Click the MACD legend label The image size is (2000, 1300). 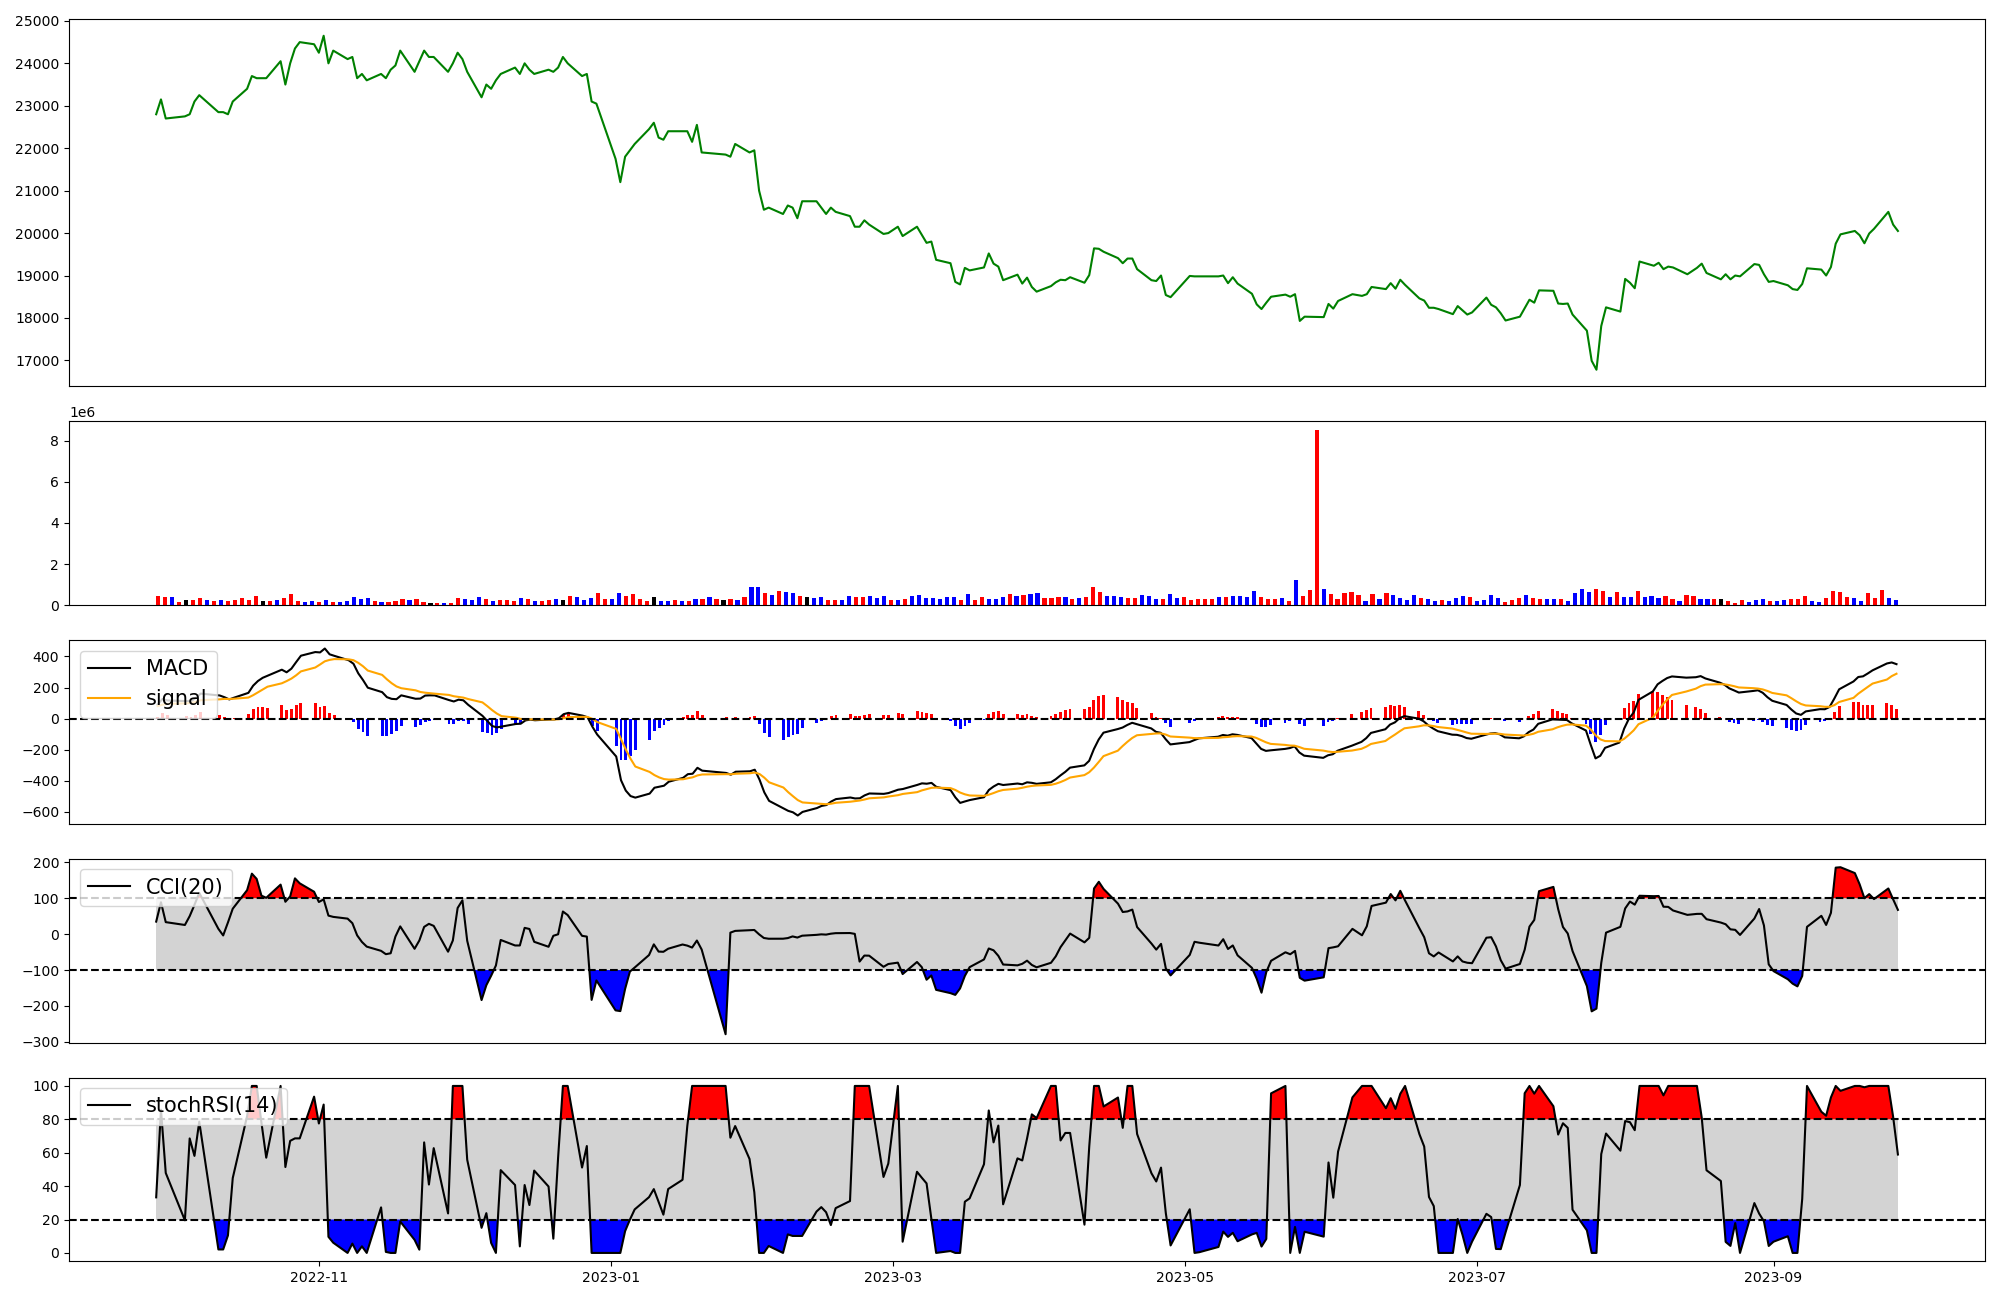coord(177,668)
